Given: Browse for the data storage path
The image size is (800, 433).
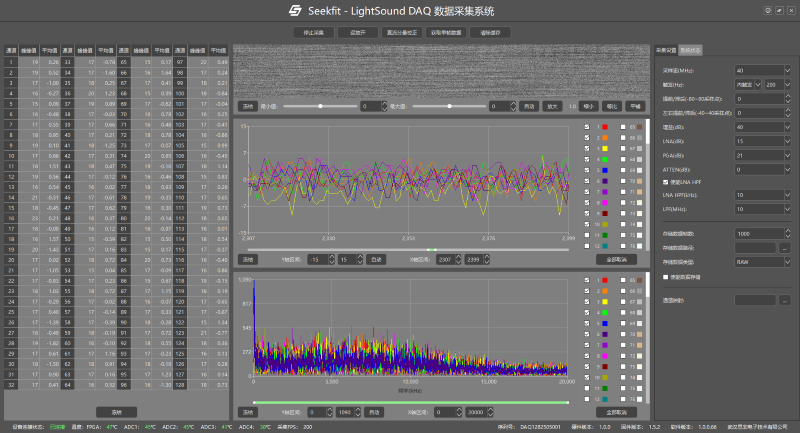Looking at the screenshot, I should 785,248.
